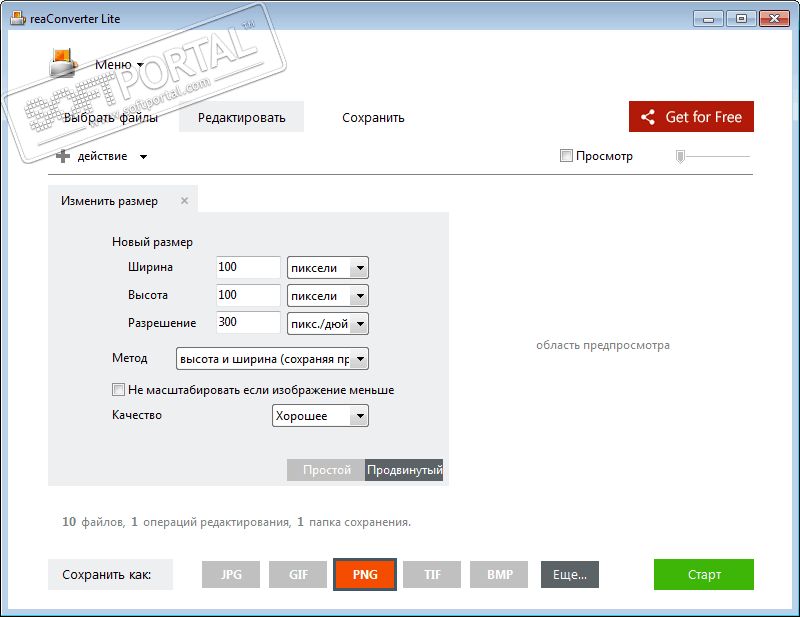Click the reaConverter title bar icon
The width and height of the screenshot is (800, 617).
(18, 19)
